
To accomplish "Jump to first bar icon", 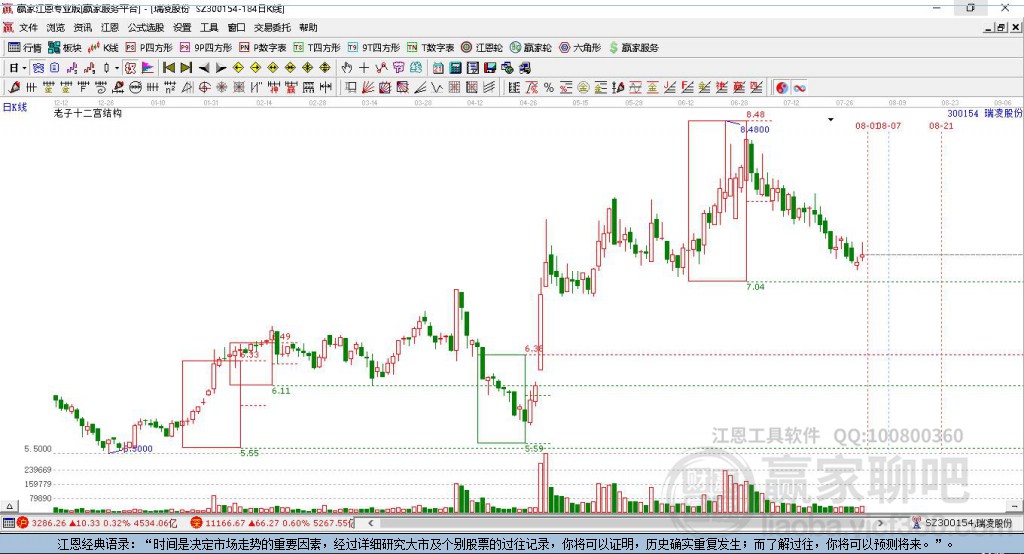I will click(x=168, y=67).
